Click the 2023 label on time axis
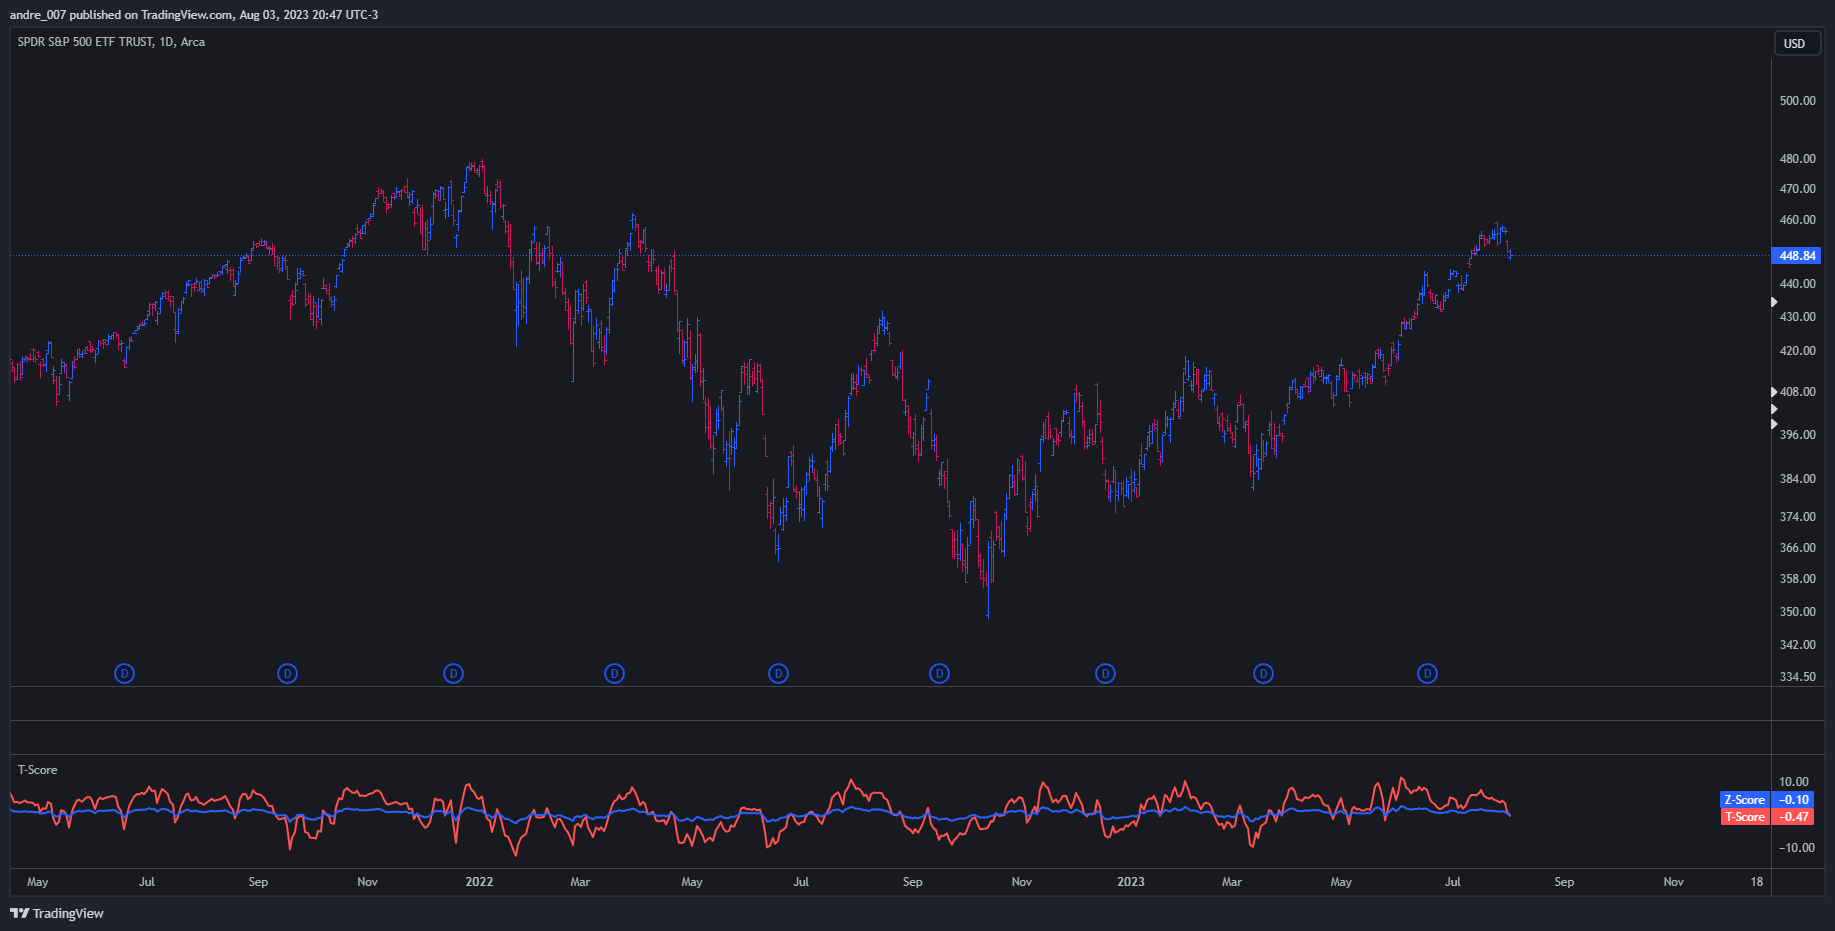 pyautogui.click(x=1130, y=882)
